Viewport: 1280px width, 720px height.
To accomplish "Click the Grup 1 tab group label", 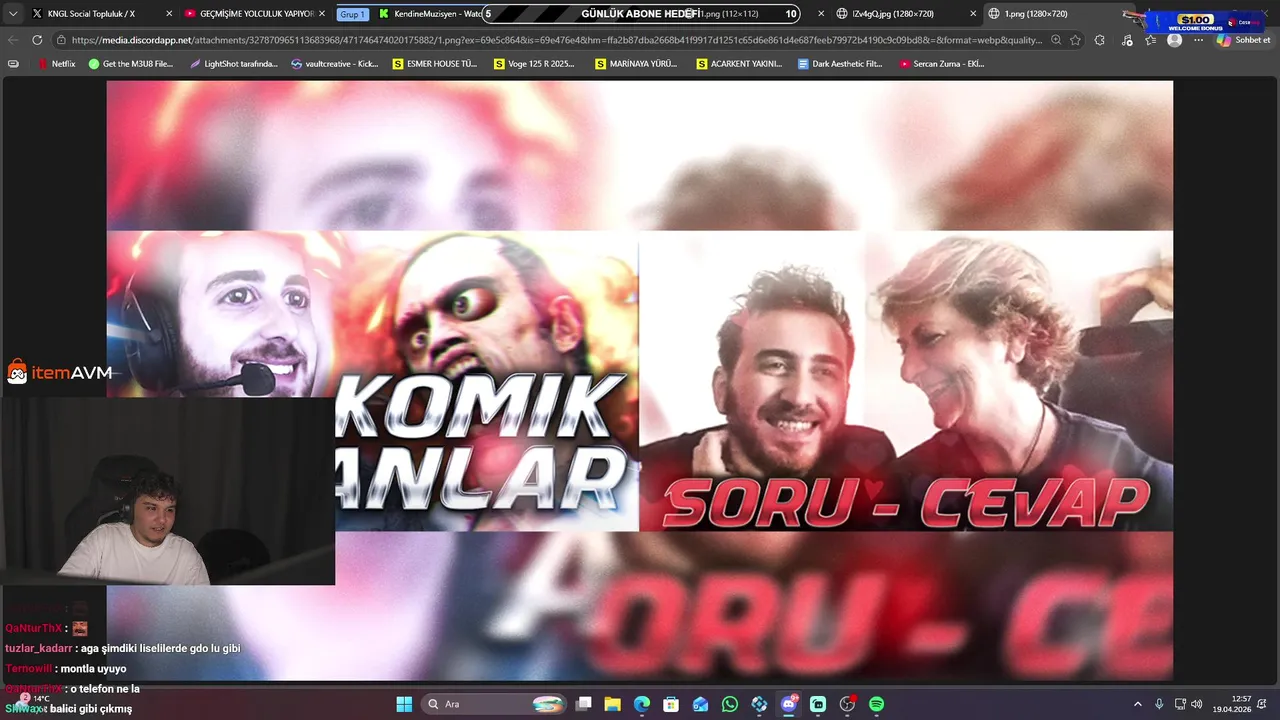I will (352, 14).
